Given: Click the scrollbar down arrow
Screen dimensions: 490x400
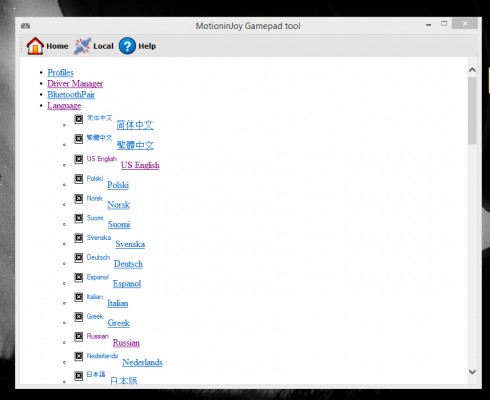Looking at the screenshot, I should tap(472, 372).
